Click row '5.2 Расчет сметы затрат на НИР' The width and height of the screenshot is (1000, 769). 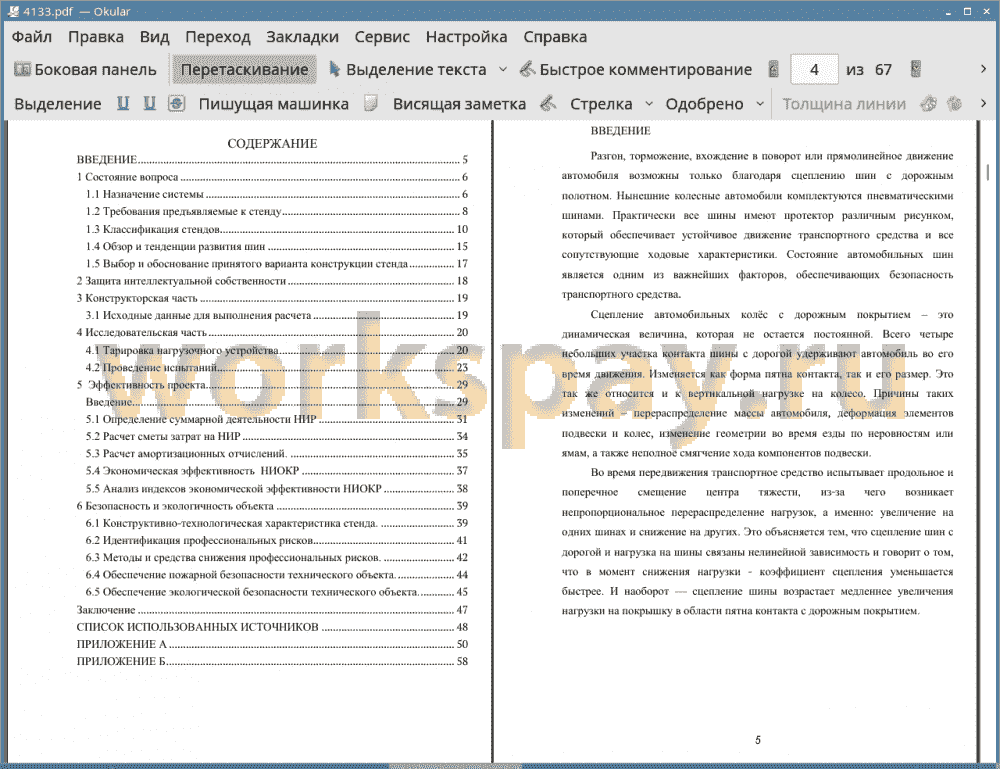click(277, 436)
